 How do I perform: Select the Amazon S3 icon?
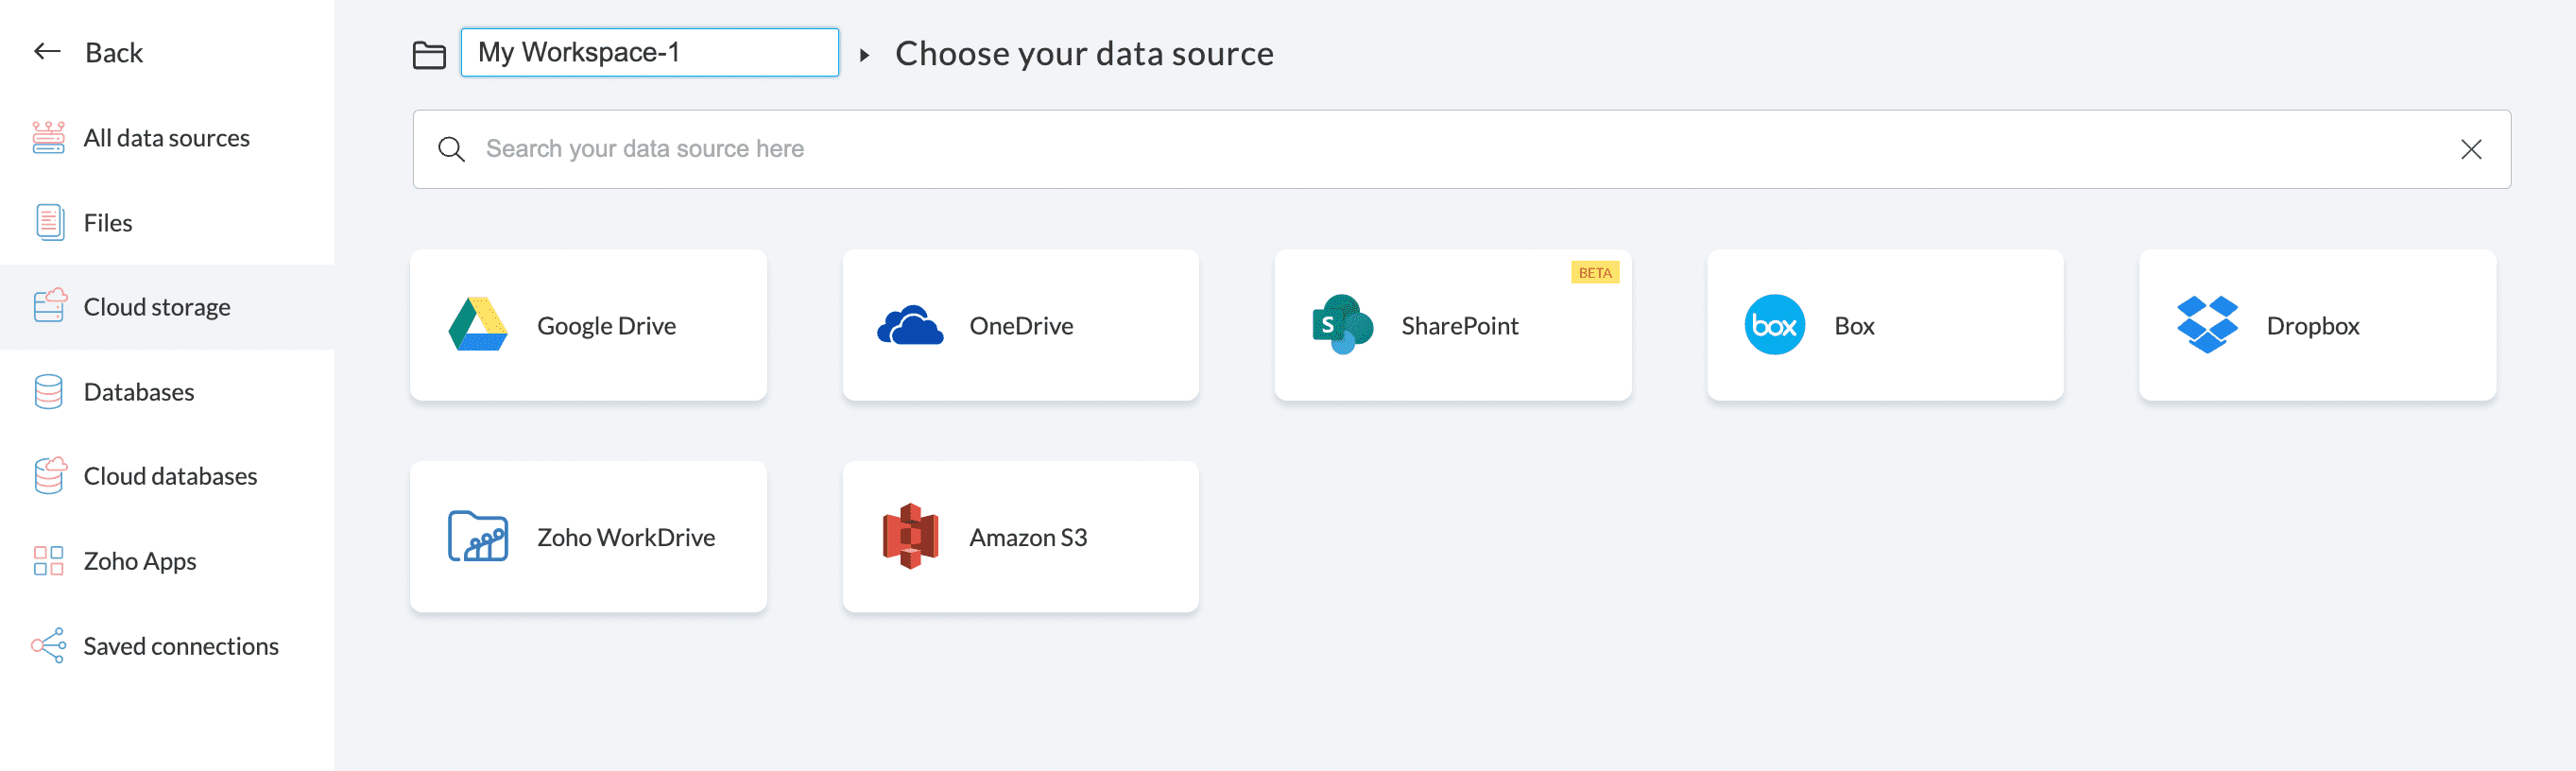pos(910,537)
